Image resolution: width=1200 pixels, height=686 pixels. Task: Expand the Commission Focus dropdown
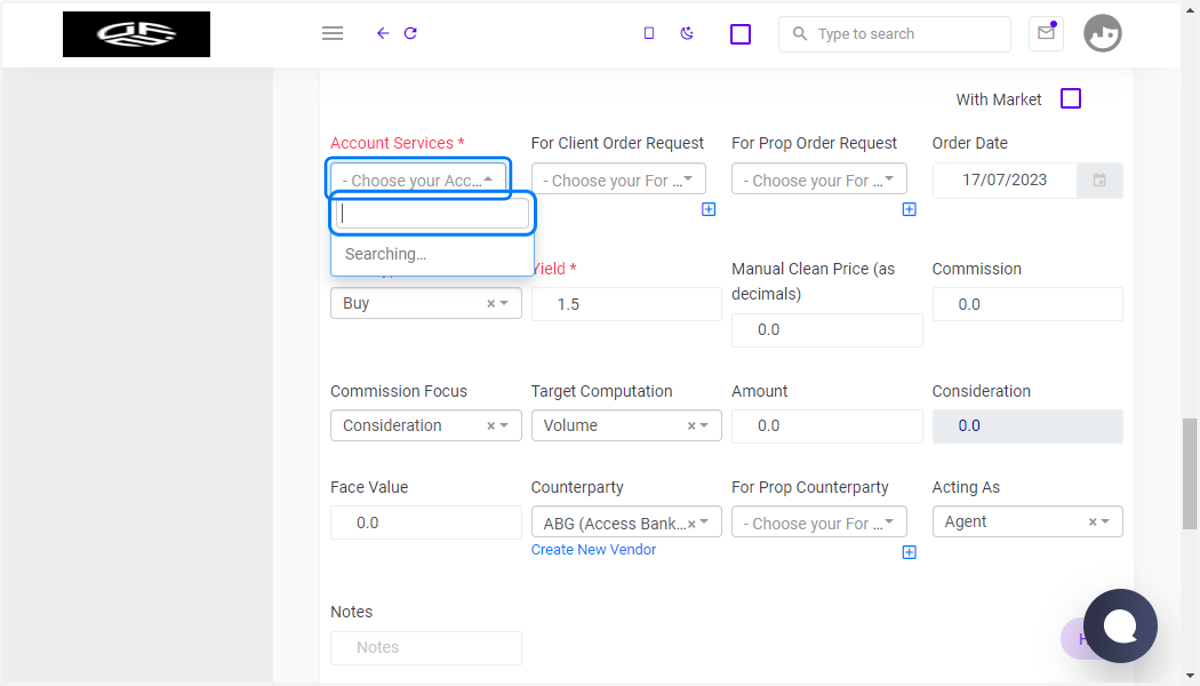click(x=504, y=425)
